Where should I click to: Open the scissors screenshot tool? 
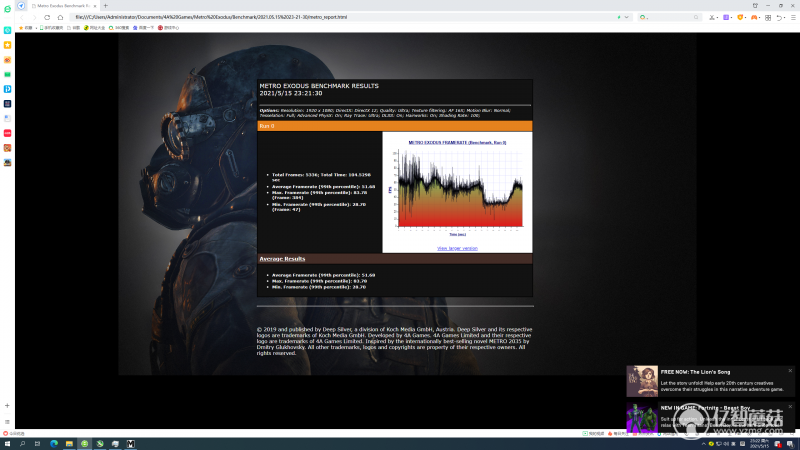tap(712, 17)
